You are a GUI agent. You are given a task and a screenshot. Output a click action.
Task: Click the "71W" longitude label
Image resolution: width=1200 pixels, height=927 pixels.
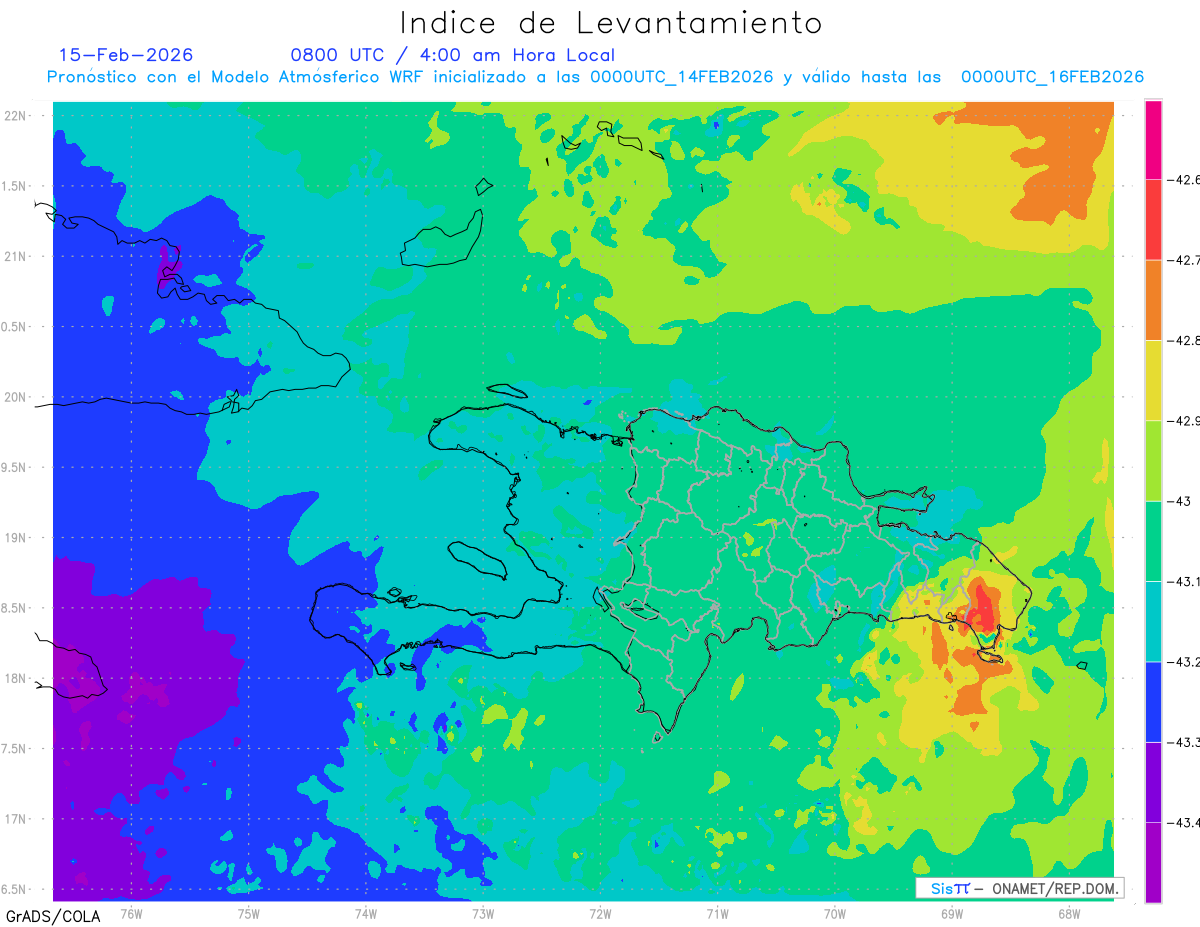click(717, 914)
